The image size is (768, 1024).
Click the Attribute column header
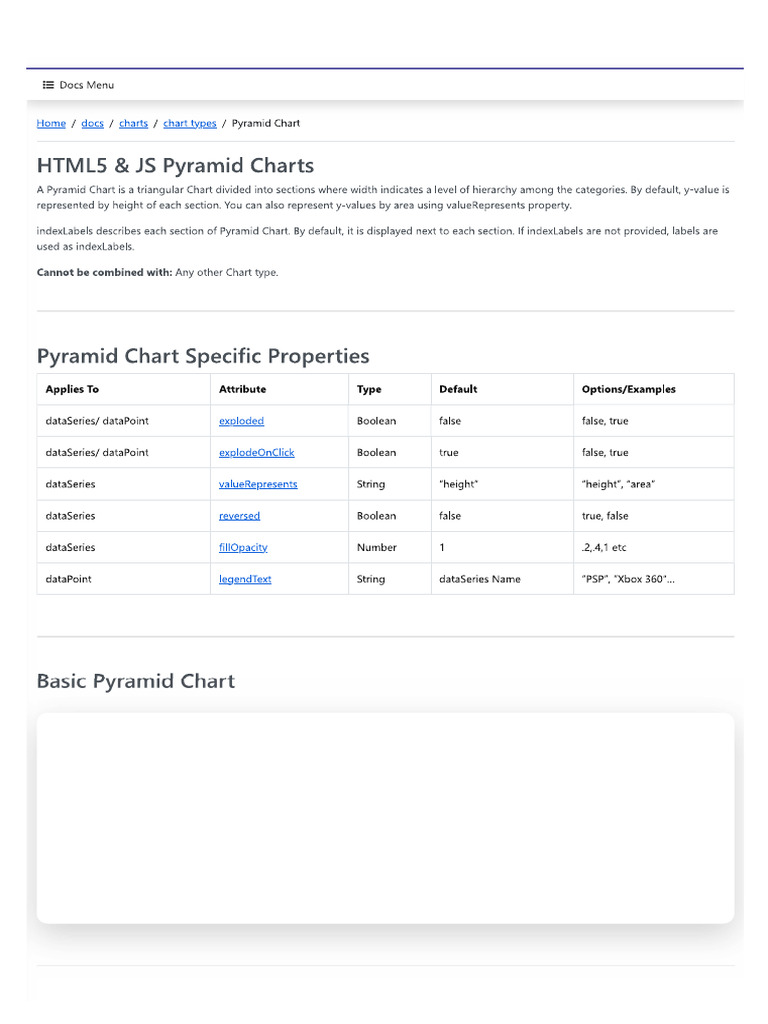(x=242, y=389)
